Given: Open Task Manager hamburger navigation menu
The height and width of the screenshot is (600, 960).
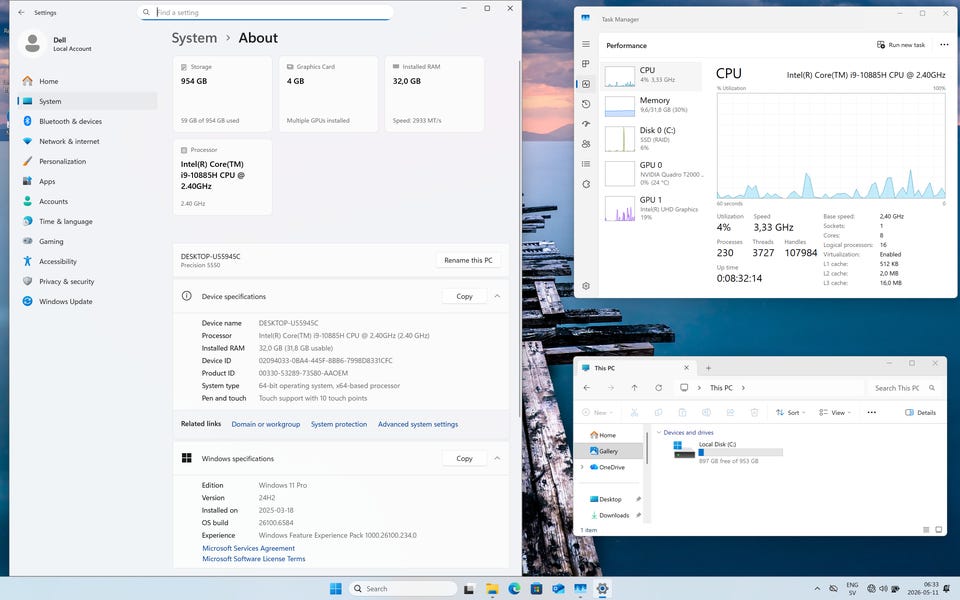Looking at the screenshot, I should click(x=586, y=44).
